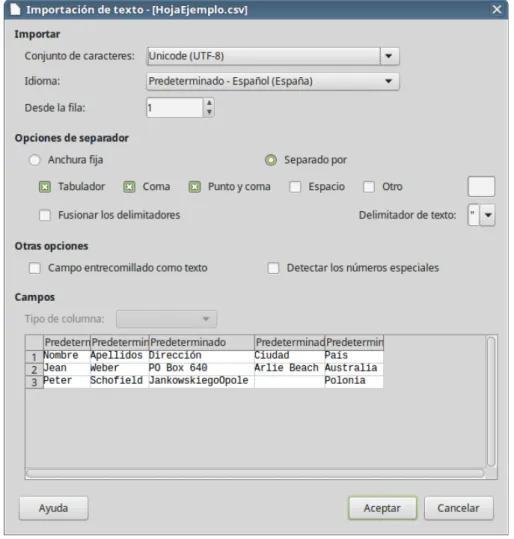Viewport: 514px width, 539px height.
Task: Click the JankowskiegoOpole cell
Action: (202, 381)
